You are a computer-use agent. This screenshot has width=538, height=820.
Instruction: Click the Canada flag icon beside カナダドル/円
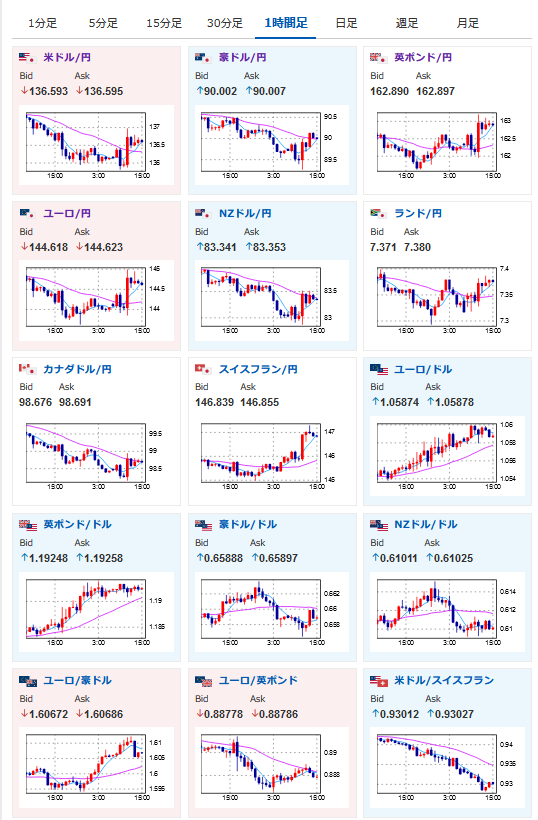click(28, 369)
